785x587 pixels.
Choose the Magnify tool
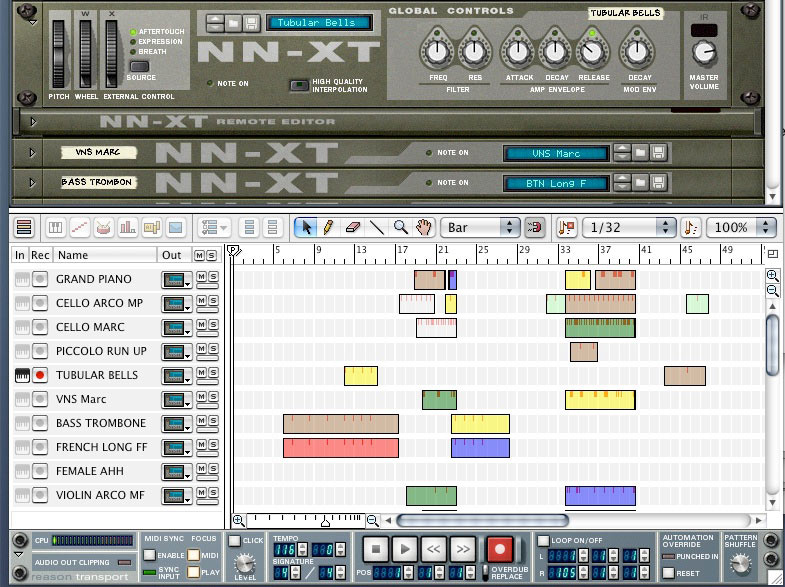[400, 228]
